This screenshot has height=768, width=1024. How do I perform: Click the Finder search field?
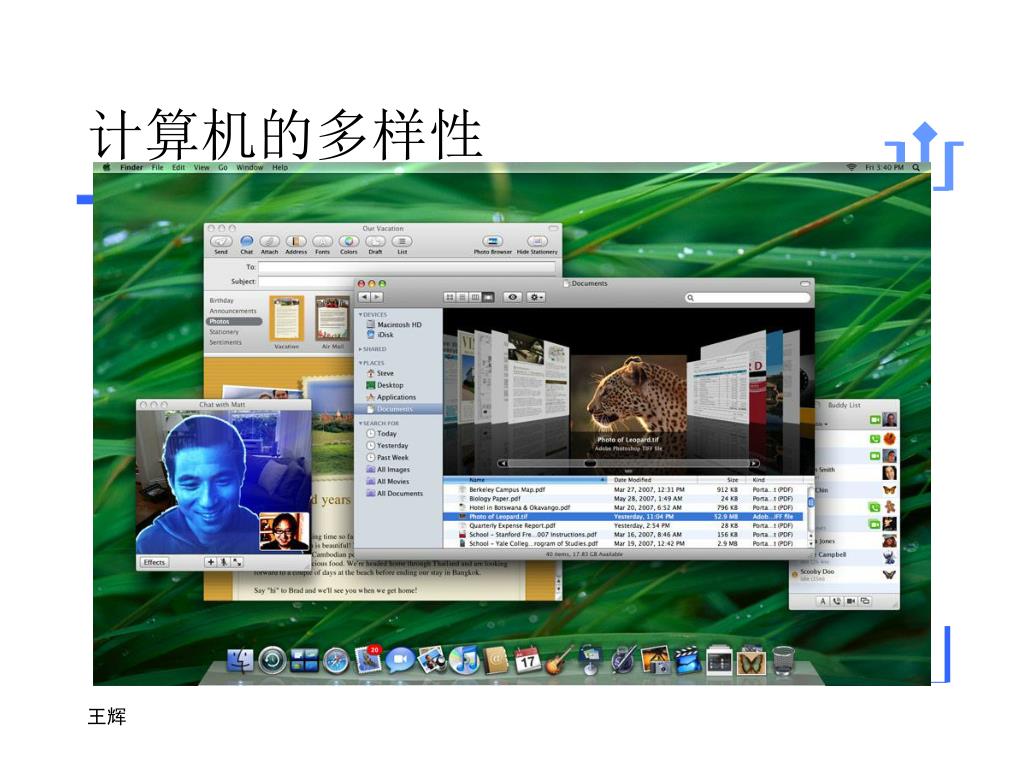pyautogui.click(x=746, y=298)
